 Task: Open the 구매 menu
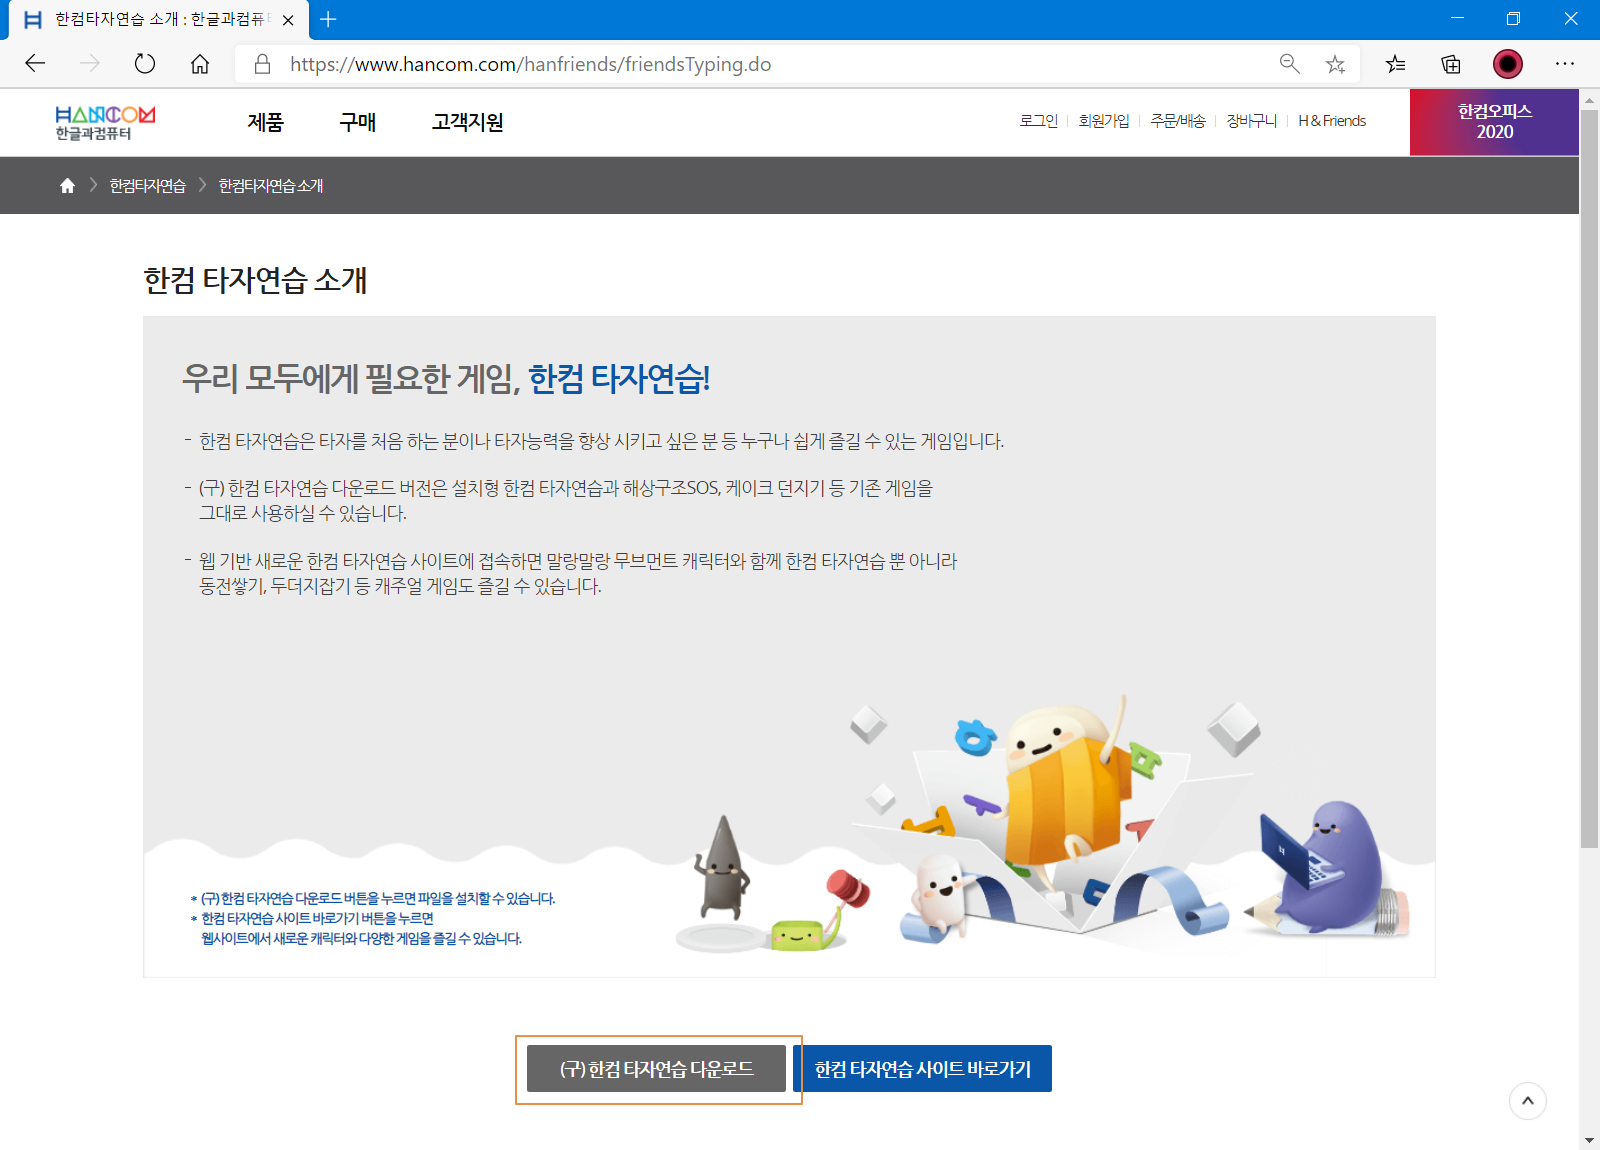pos(357,122)
